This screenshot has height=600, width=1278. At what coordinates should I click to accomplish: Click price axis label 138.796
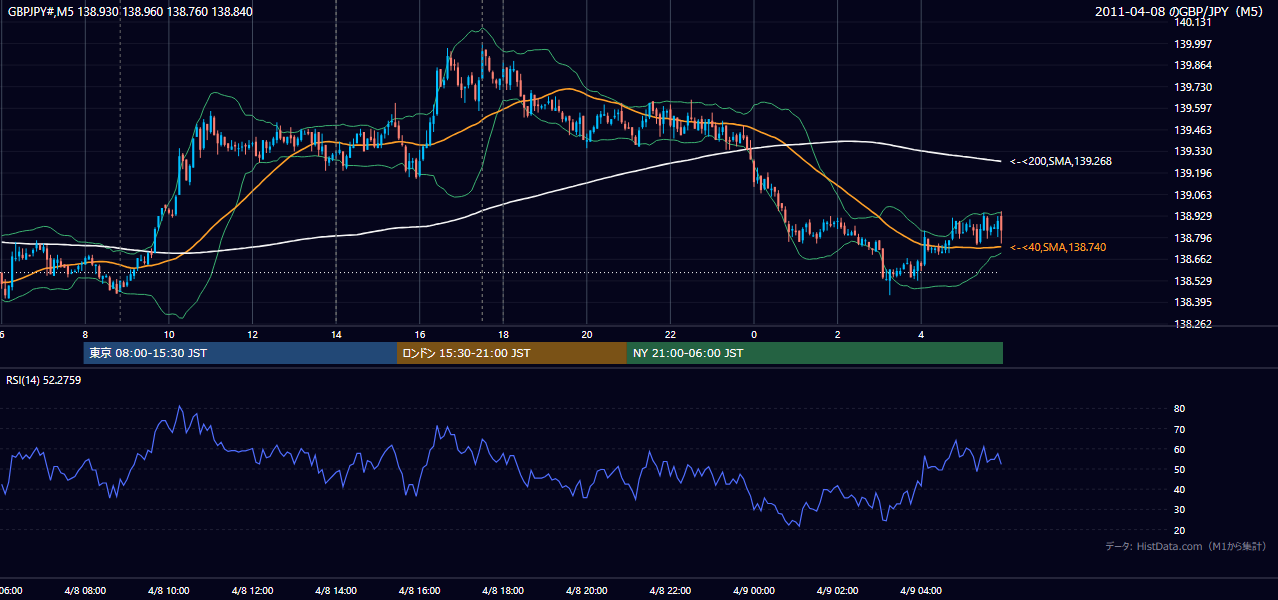point(1193,238)
